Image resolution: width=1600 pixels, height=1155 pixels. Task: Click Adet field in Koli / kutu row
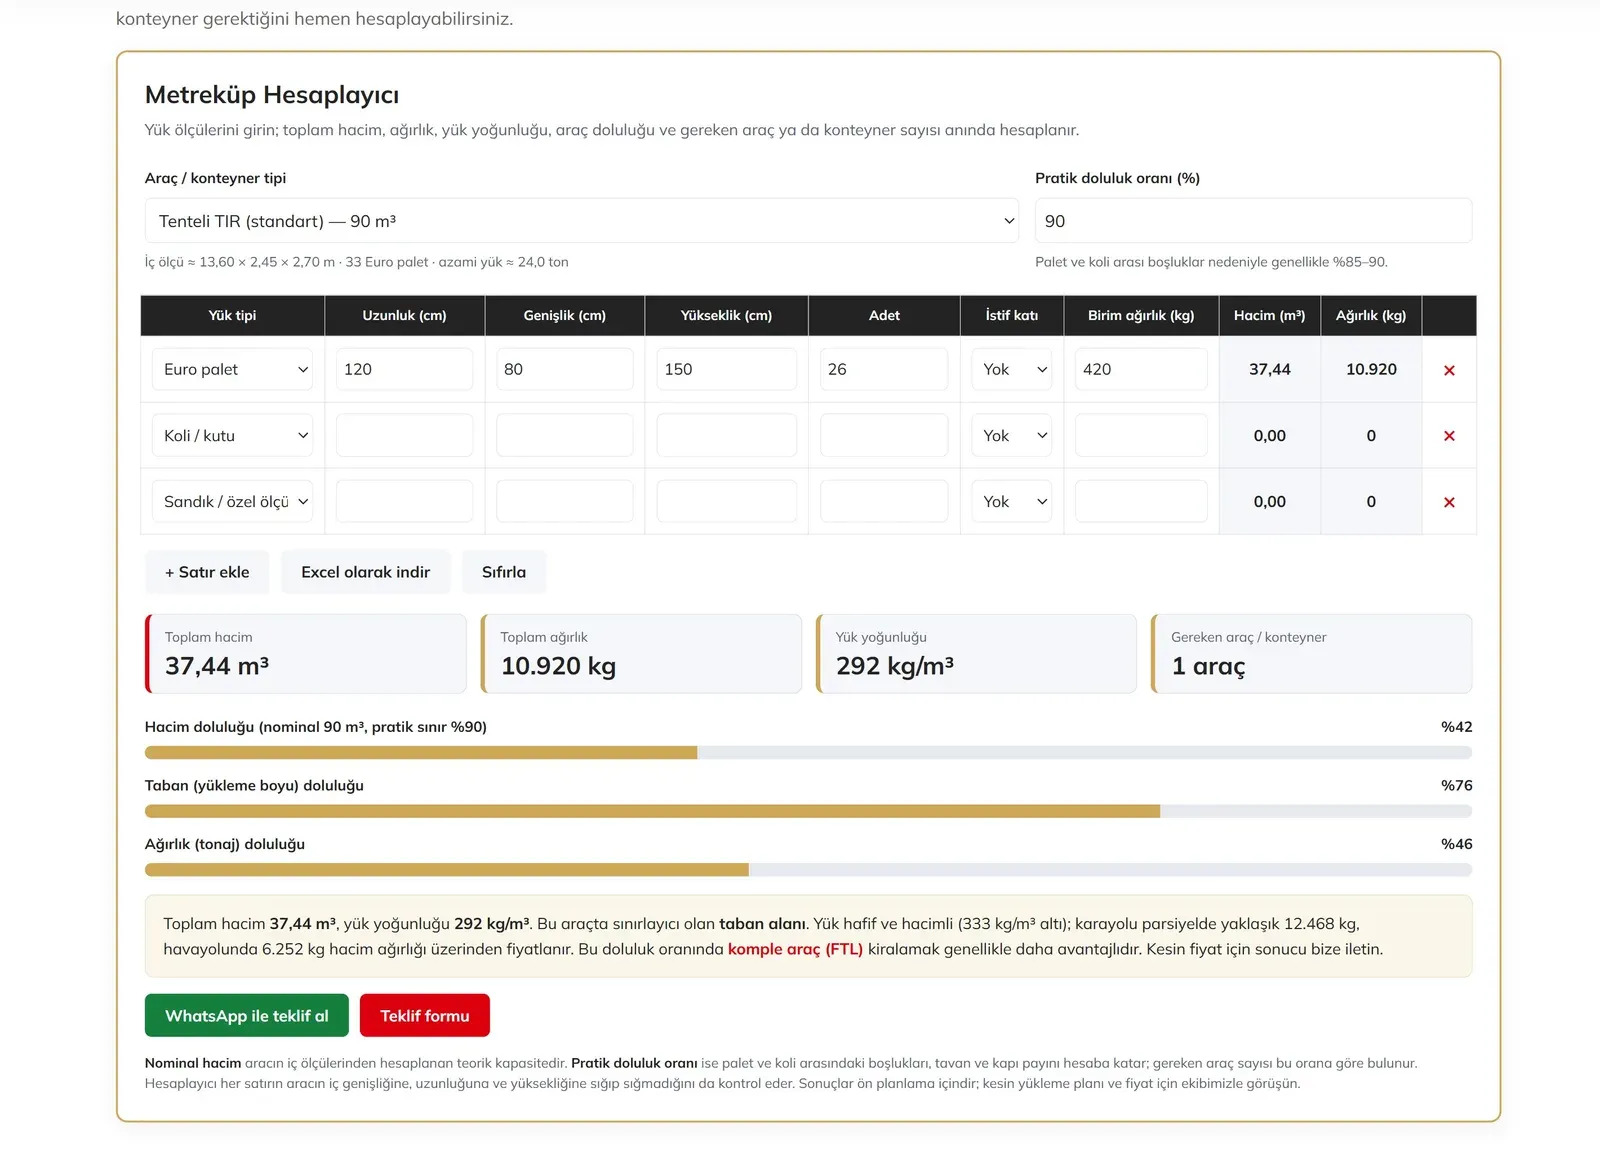tap(884, 435)
